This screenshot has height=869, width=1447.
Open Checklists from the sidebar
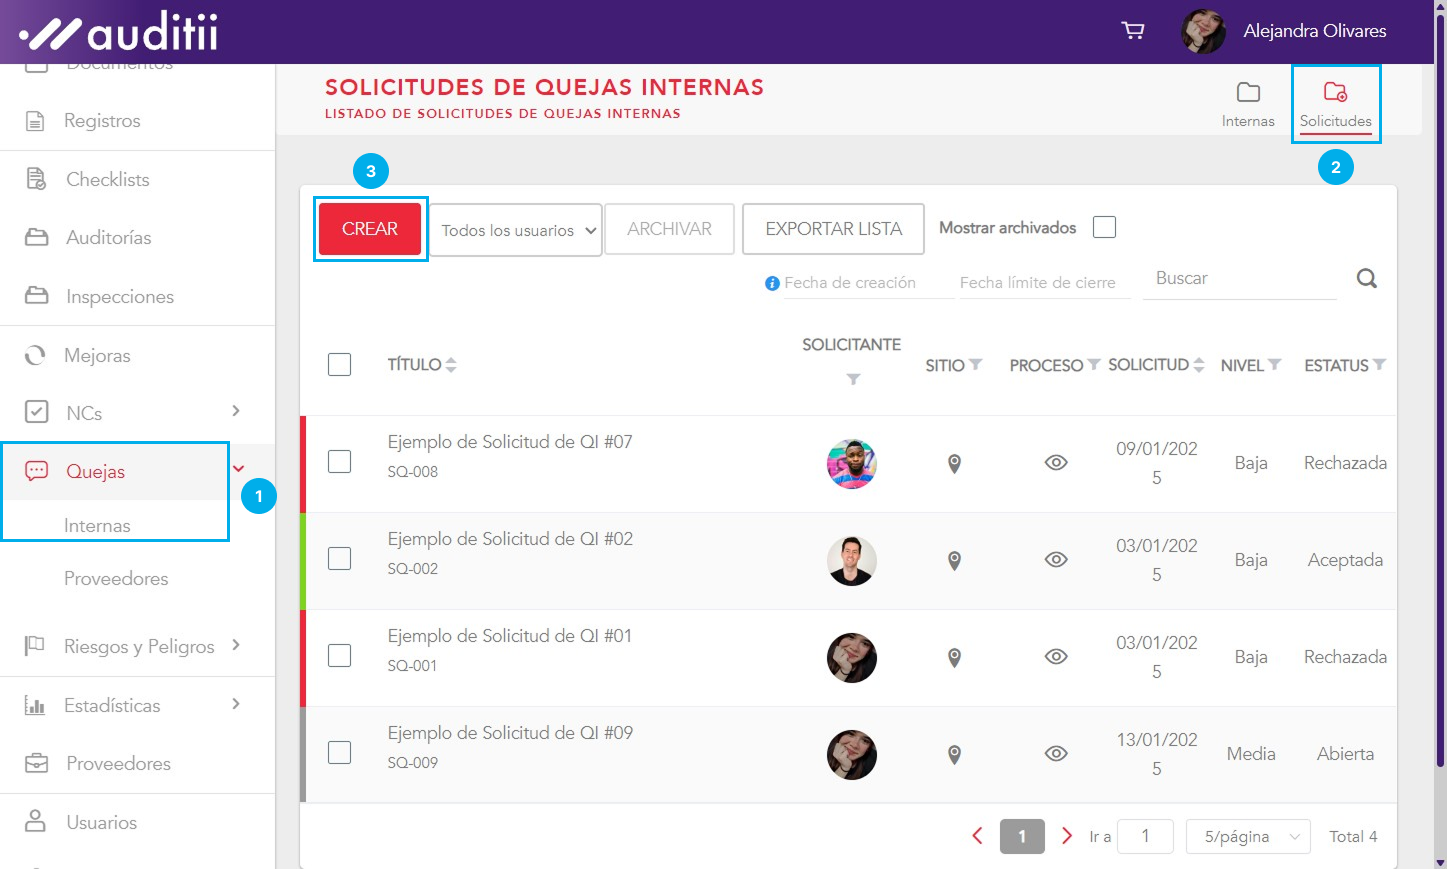pyautogui.click(x=107, y=180)
